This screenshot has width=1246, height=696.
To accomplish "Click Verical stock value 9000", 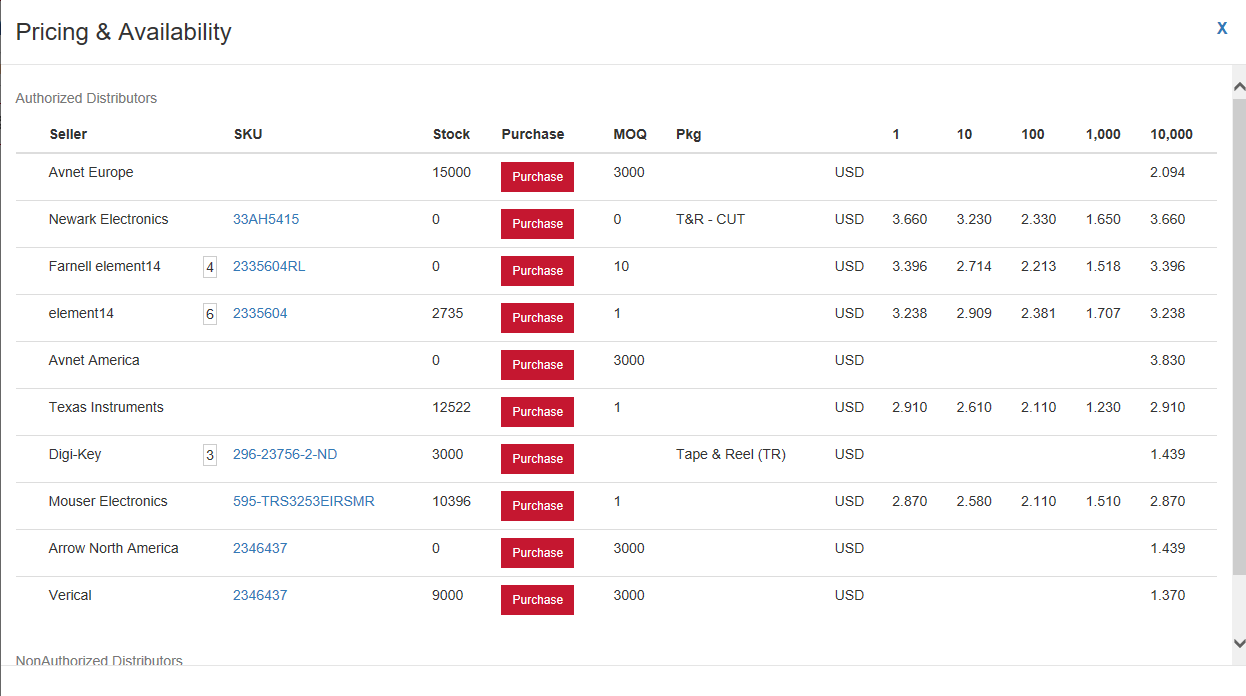I will click(x=447, y=595).
